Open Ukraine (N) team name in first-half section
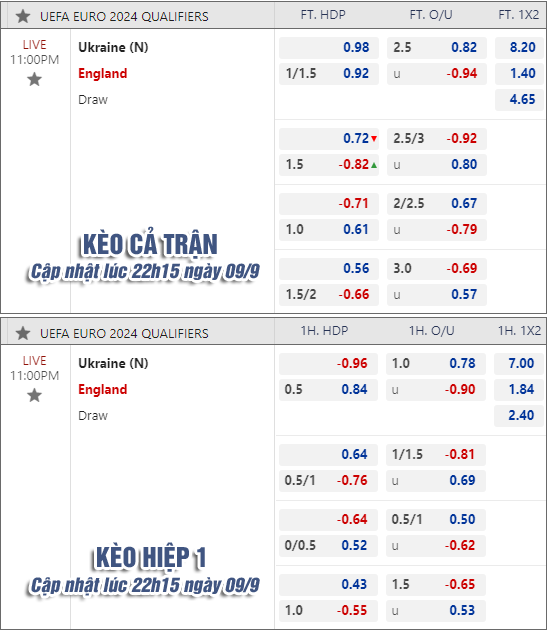The height and width of the screenshot is (630, 547). [113, 363]
